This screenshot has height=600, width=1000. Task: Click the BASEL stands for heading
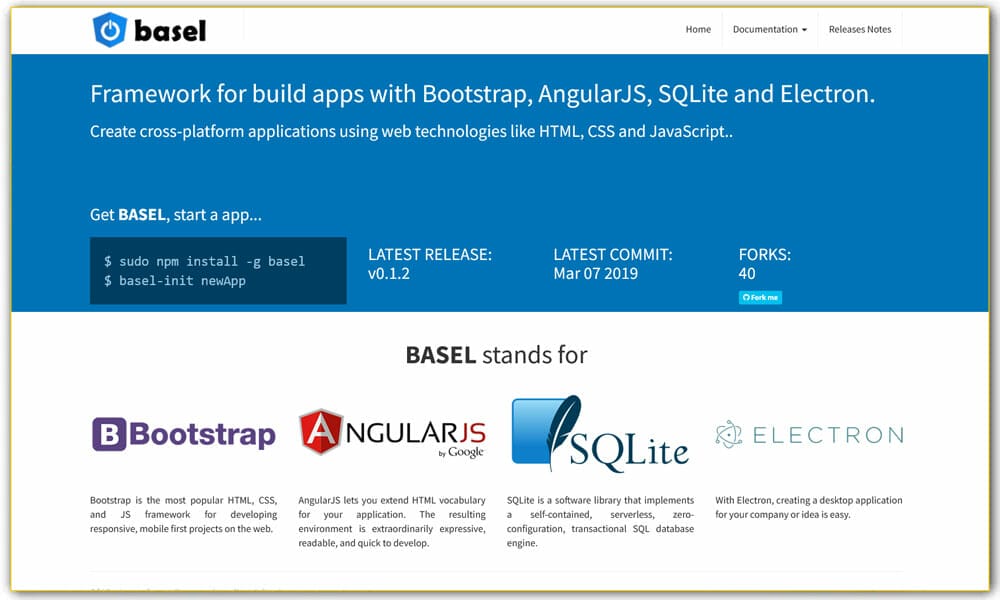pos(496,355)
